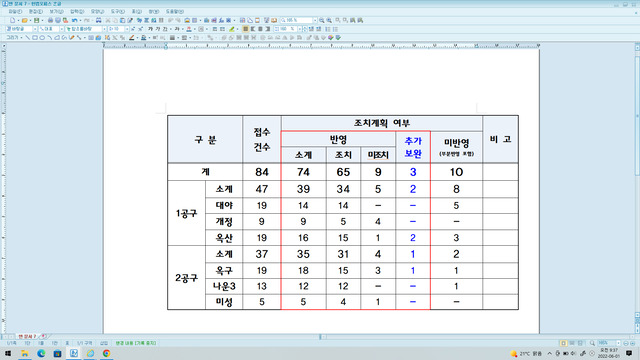This screenshot has height=360, width=640.
Task: Select the Ellipse drawing tool
Action: click(42, 38)
